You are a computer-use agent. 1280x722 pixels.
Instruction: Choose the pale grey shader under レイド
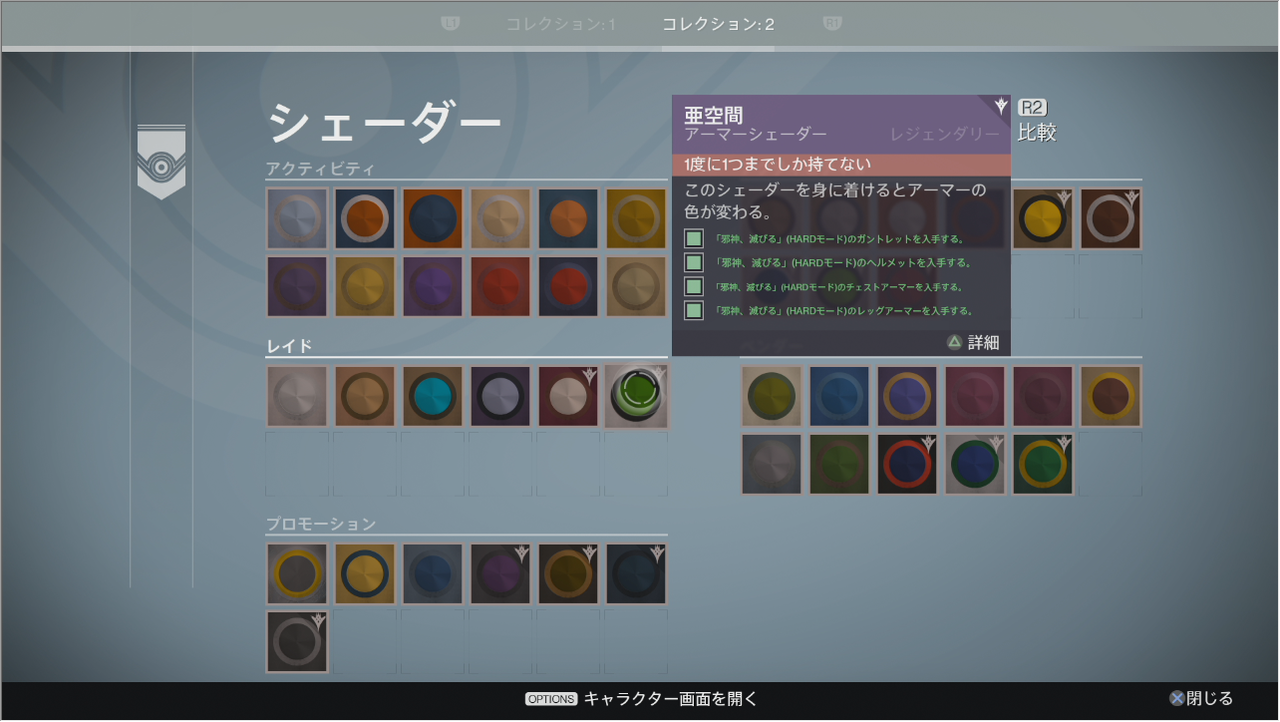coord(297,396)
